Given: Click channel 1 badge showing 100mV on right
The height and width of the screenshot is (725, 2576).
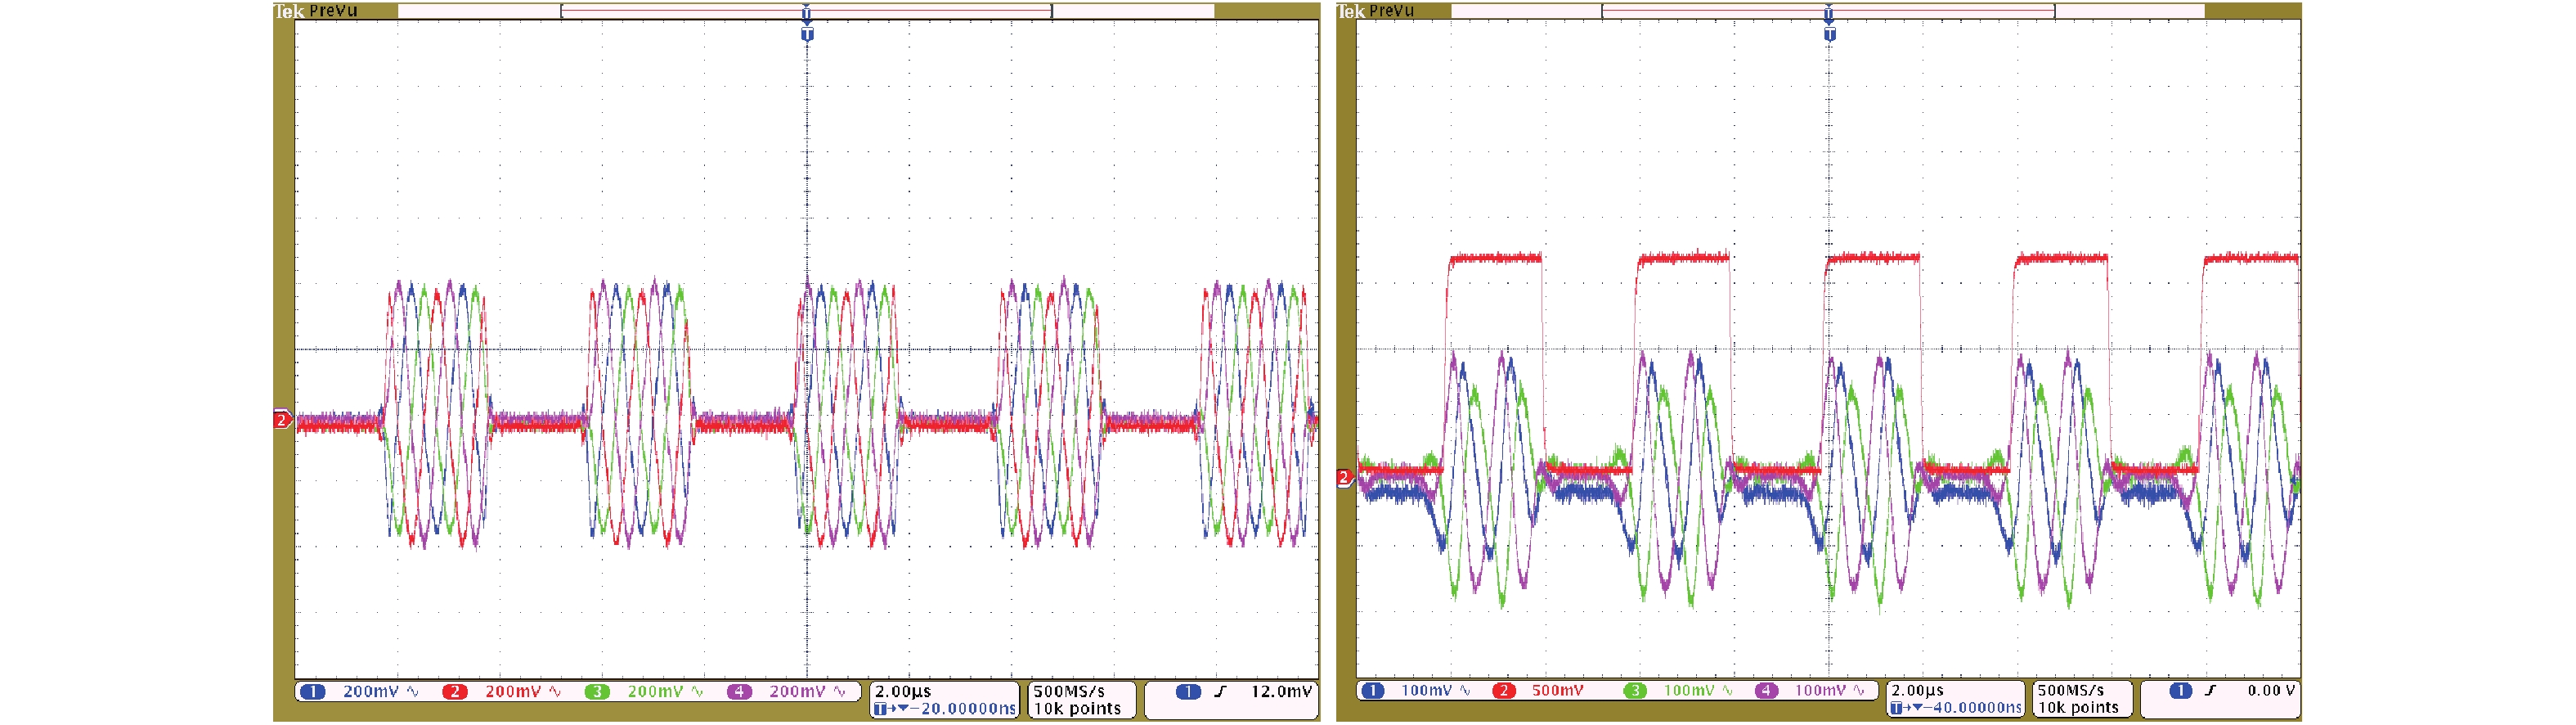Looking at the screenshot, I should click(1373, 690).
